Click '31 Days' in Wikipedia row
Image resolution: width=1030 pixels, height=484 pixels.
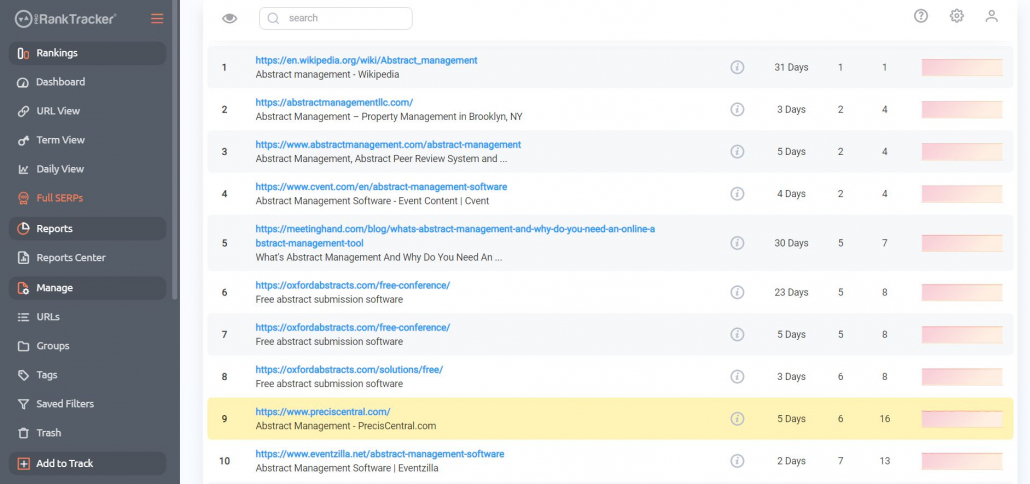click(791, 67)
